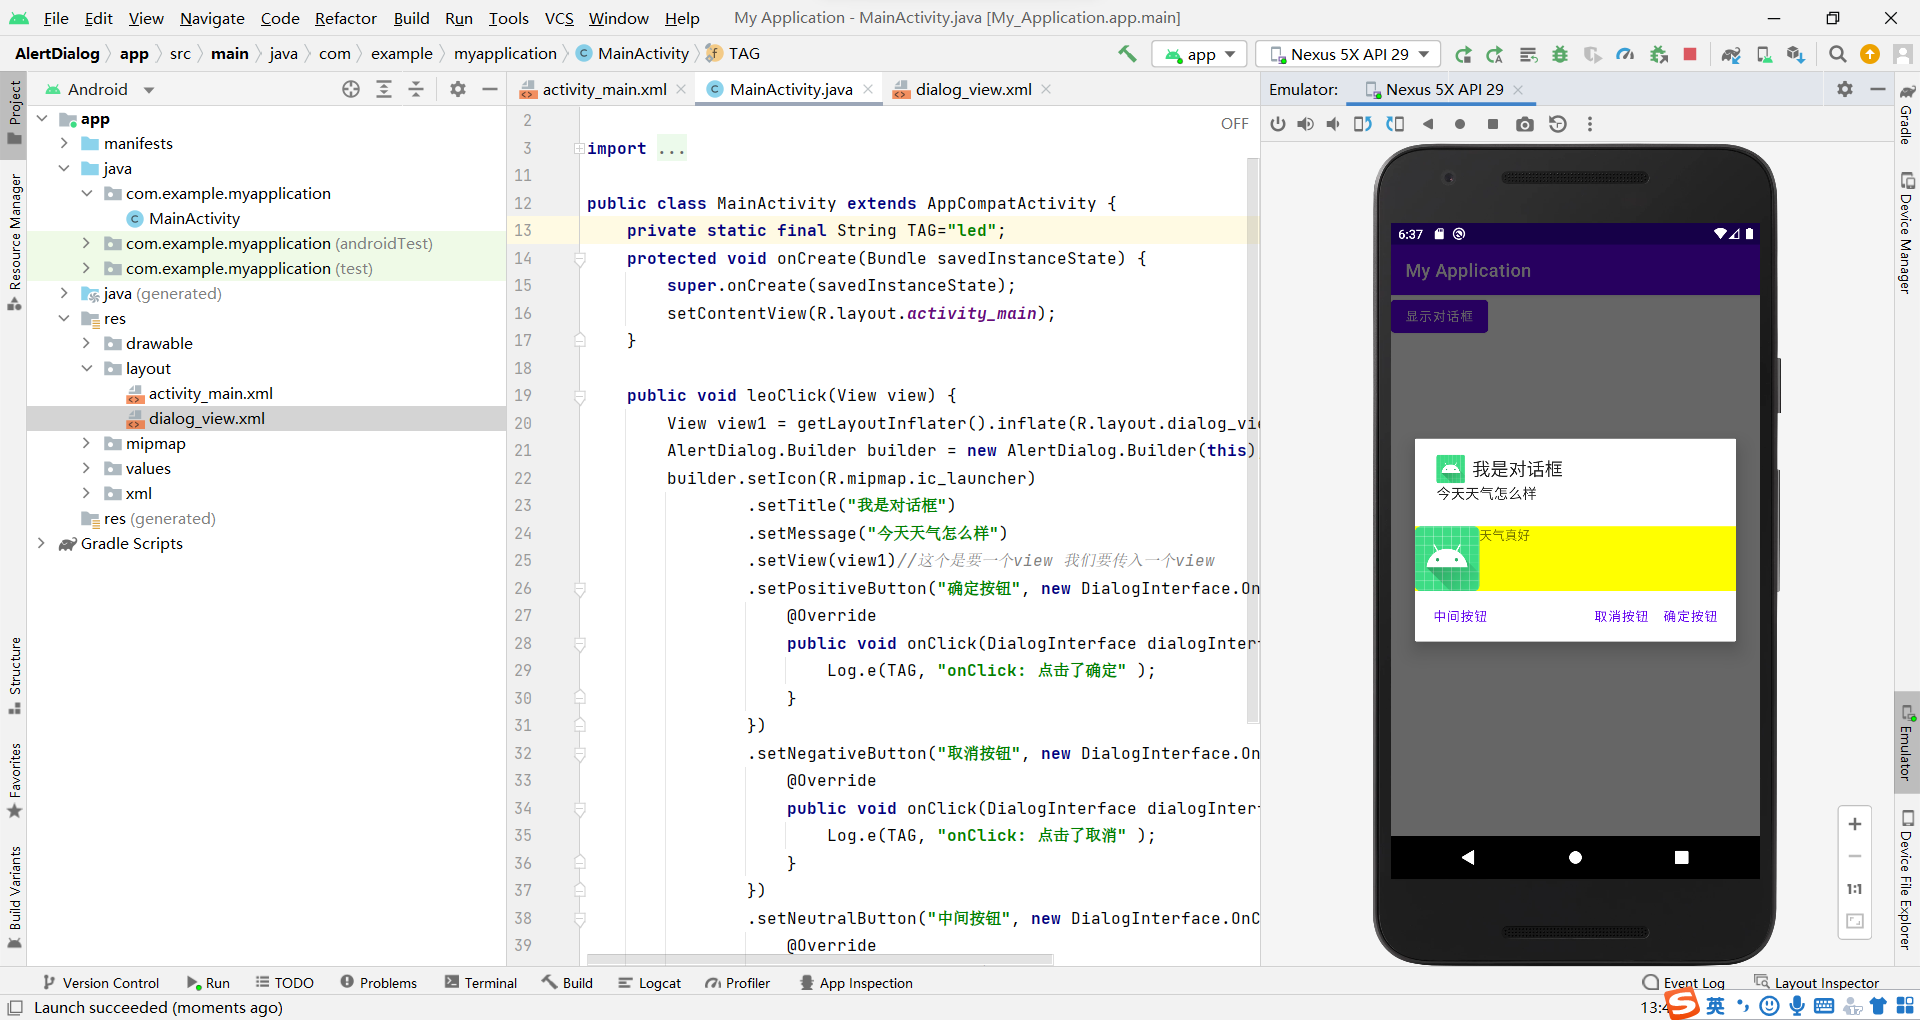The image size is (1920, 1020).
Task: Rotate the emulator to landscape
Action: [1363, 124]
